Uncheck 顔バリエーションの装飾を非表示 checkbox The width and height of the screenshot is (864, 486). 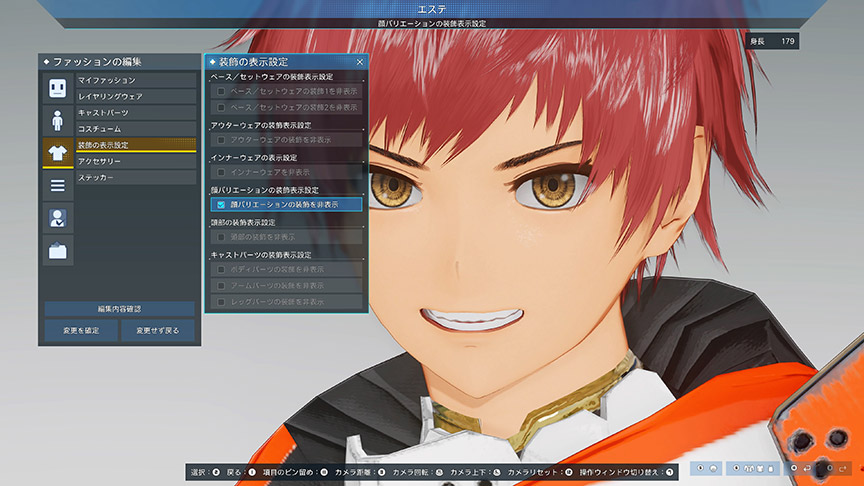tap(221, 204)
